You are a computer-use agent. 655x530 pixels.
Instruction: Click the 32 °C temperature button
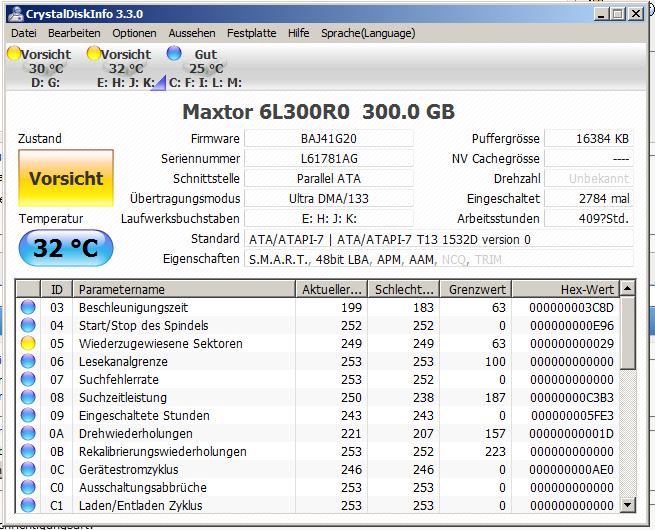tap(66, 248)
